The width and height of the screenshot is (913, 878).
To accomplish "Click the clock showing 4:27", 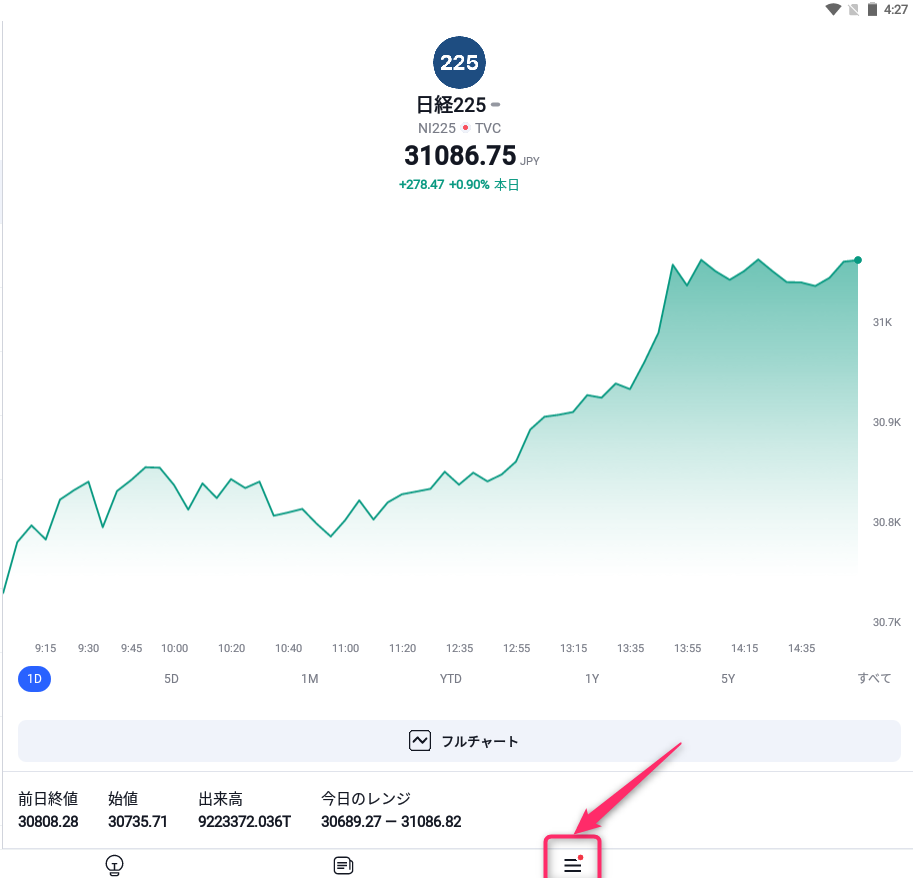I will click(896, 9).
